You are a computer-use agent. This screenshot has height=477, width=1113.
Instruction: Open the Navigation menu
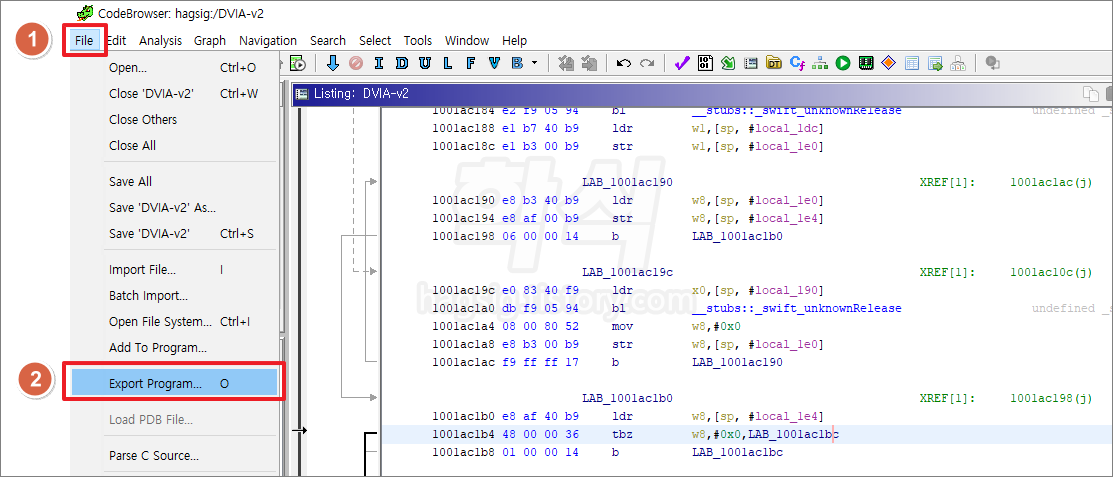pyautogui.click(x=268, y=40)
